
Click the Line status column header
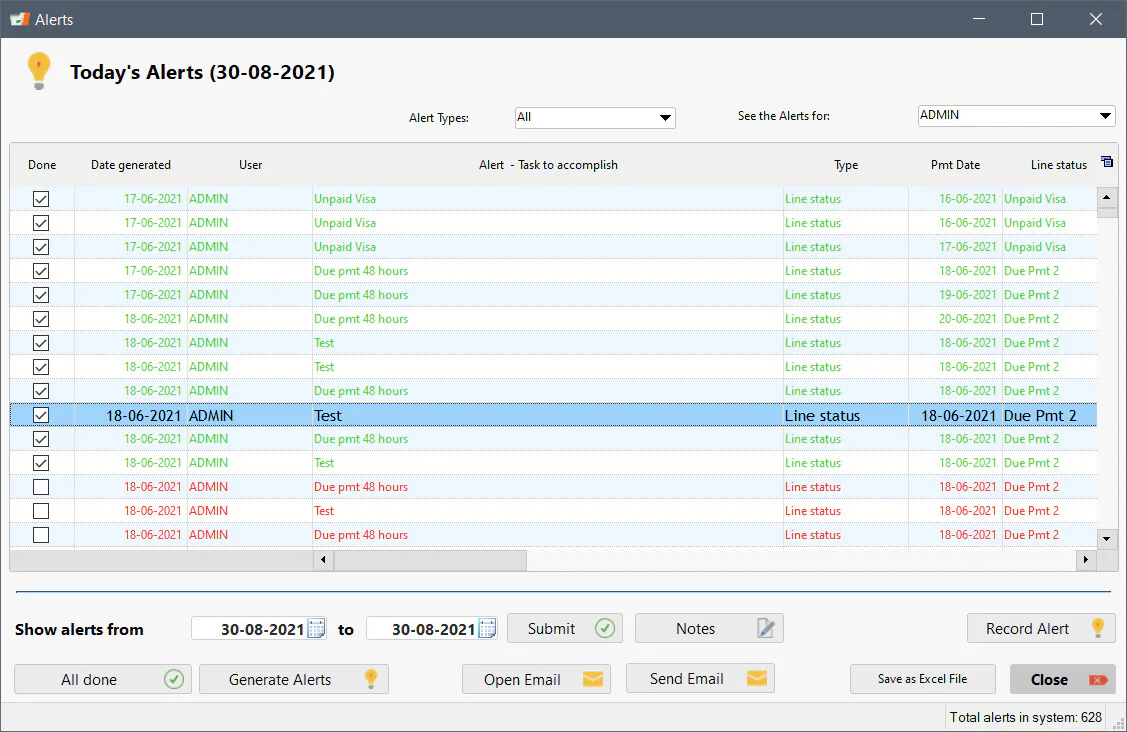[1059, 165]
